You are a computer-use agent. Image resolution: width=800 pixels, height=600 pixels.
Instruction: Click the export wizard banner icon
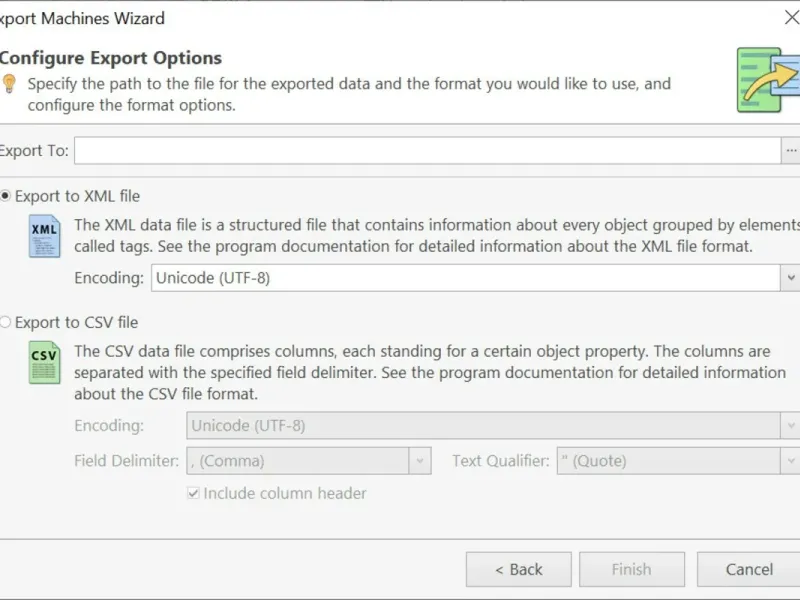click(x=768, y=79)
